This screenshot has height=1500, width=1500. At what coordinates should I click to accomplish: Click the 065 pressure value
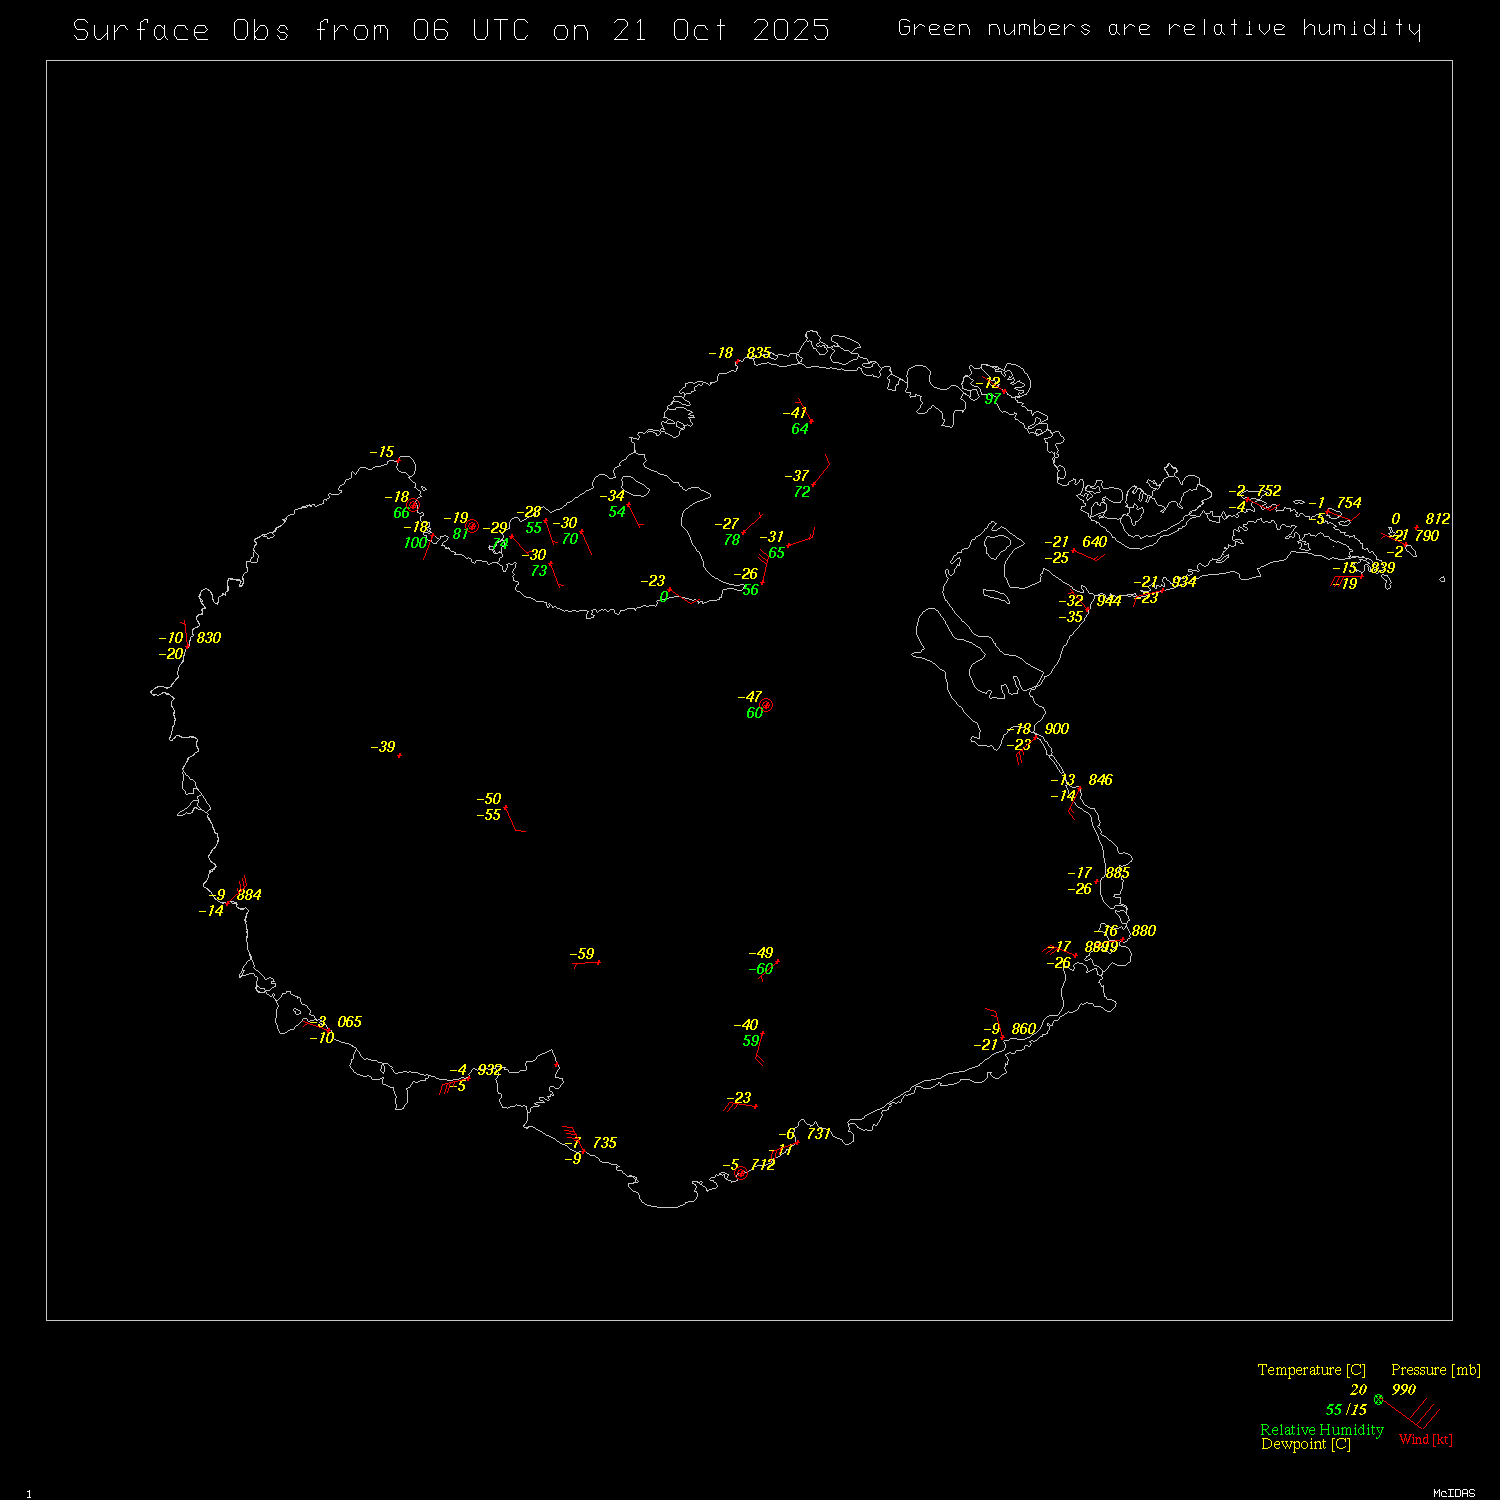[x=349, y=1022]
